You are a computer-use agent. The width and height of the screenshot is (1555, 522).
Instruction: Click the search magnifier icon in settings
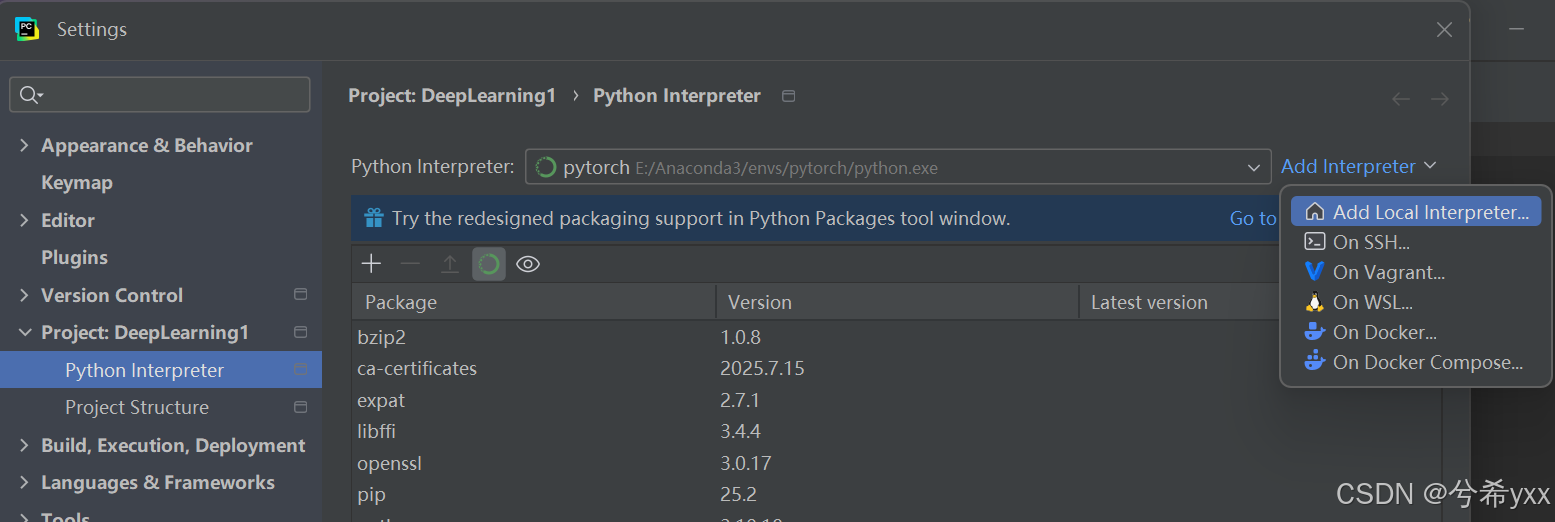tap(29, 95)
